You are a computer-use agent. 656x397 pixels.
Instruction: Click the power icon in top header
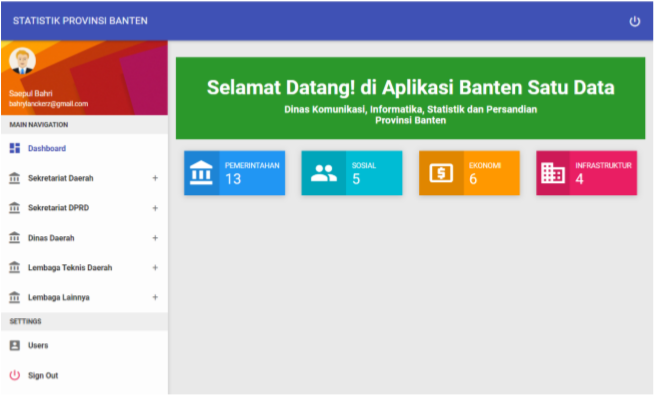click(634, 21)
